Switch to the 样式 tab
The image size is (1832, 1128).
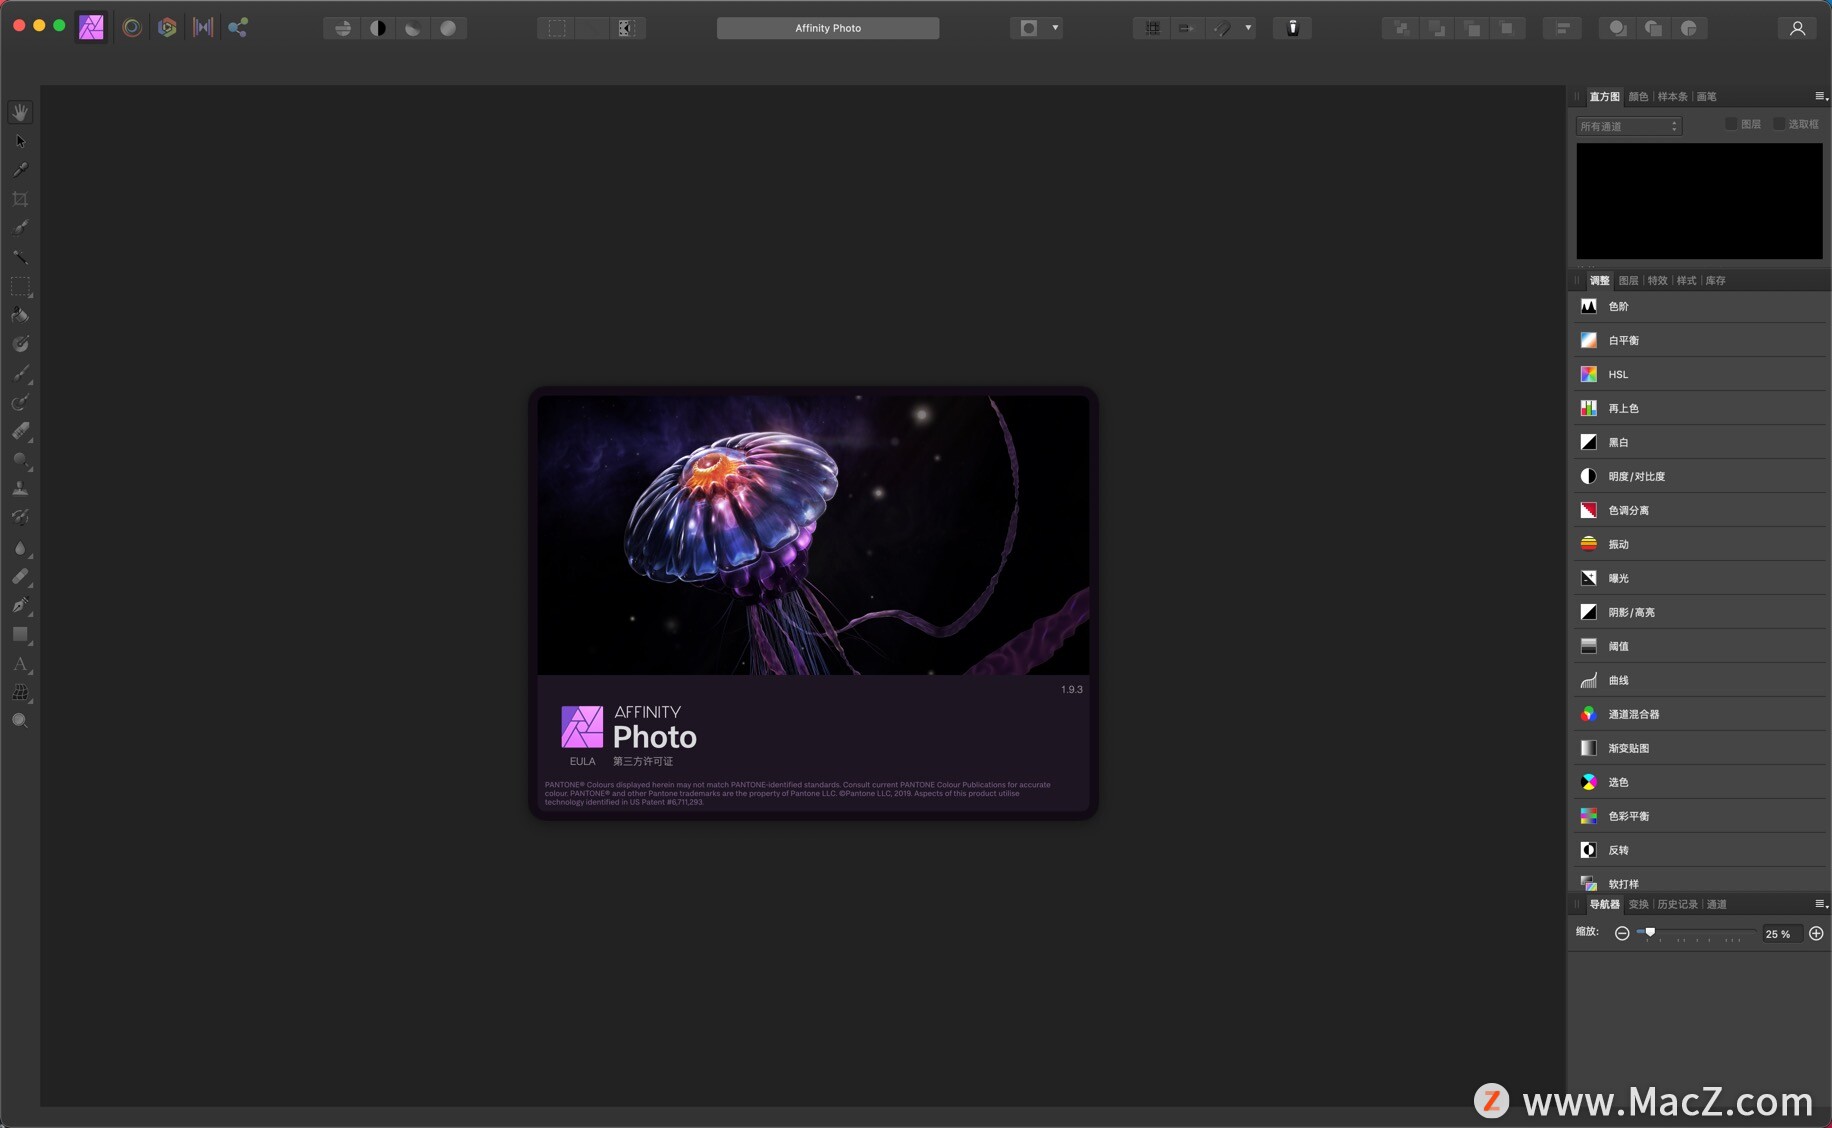coord(1686,281)
